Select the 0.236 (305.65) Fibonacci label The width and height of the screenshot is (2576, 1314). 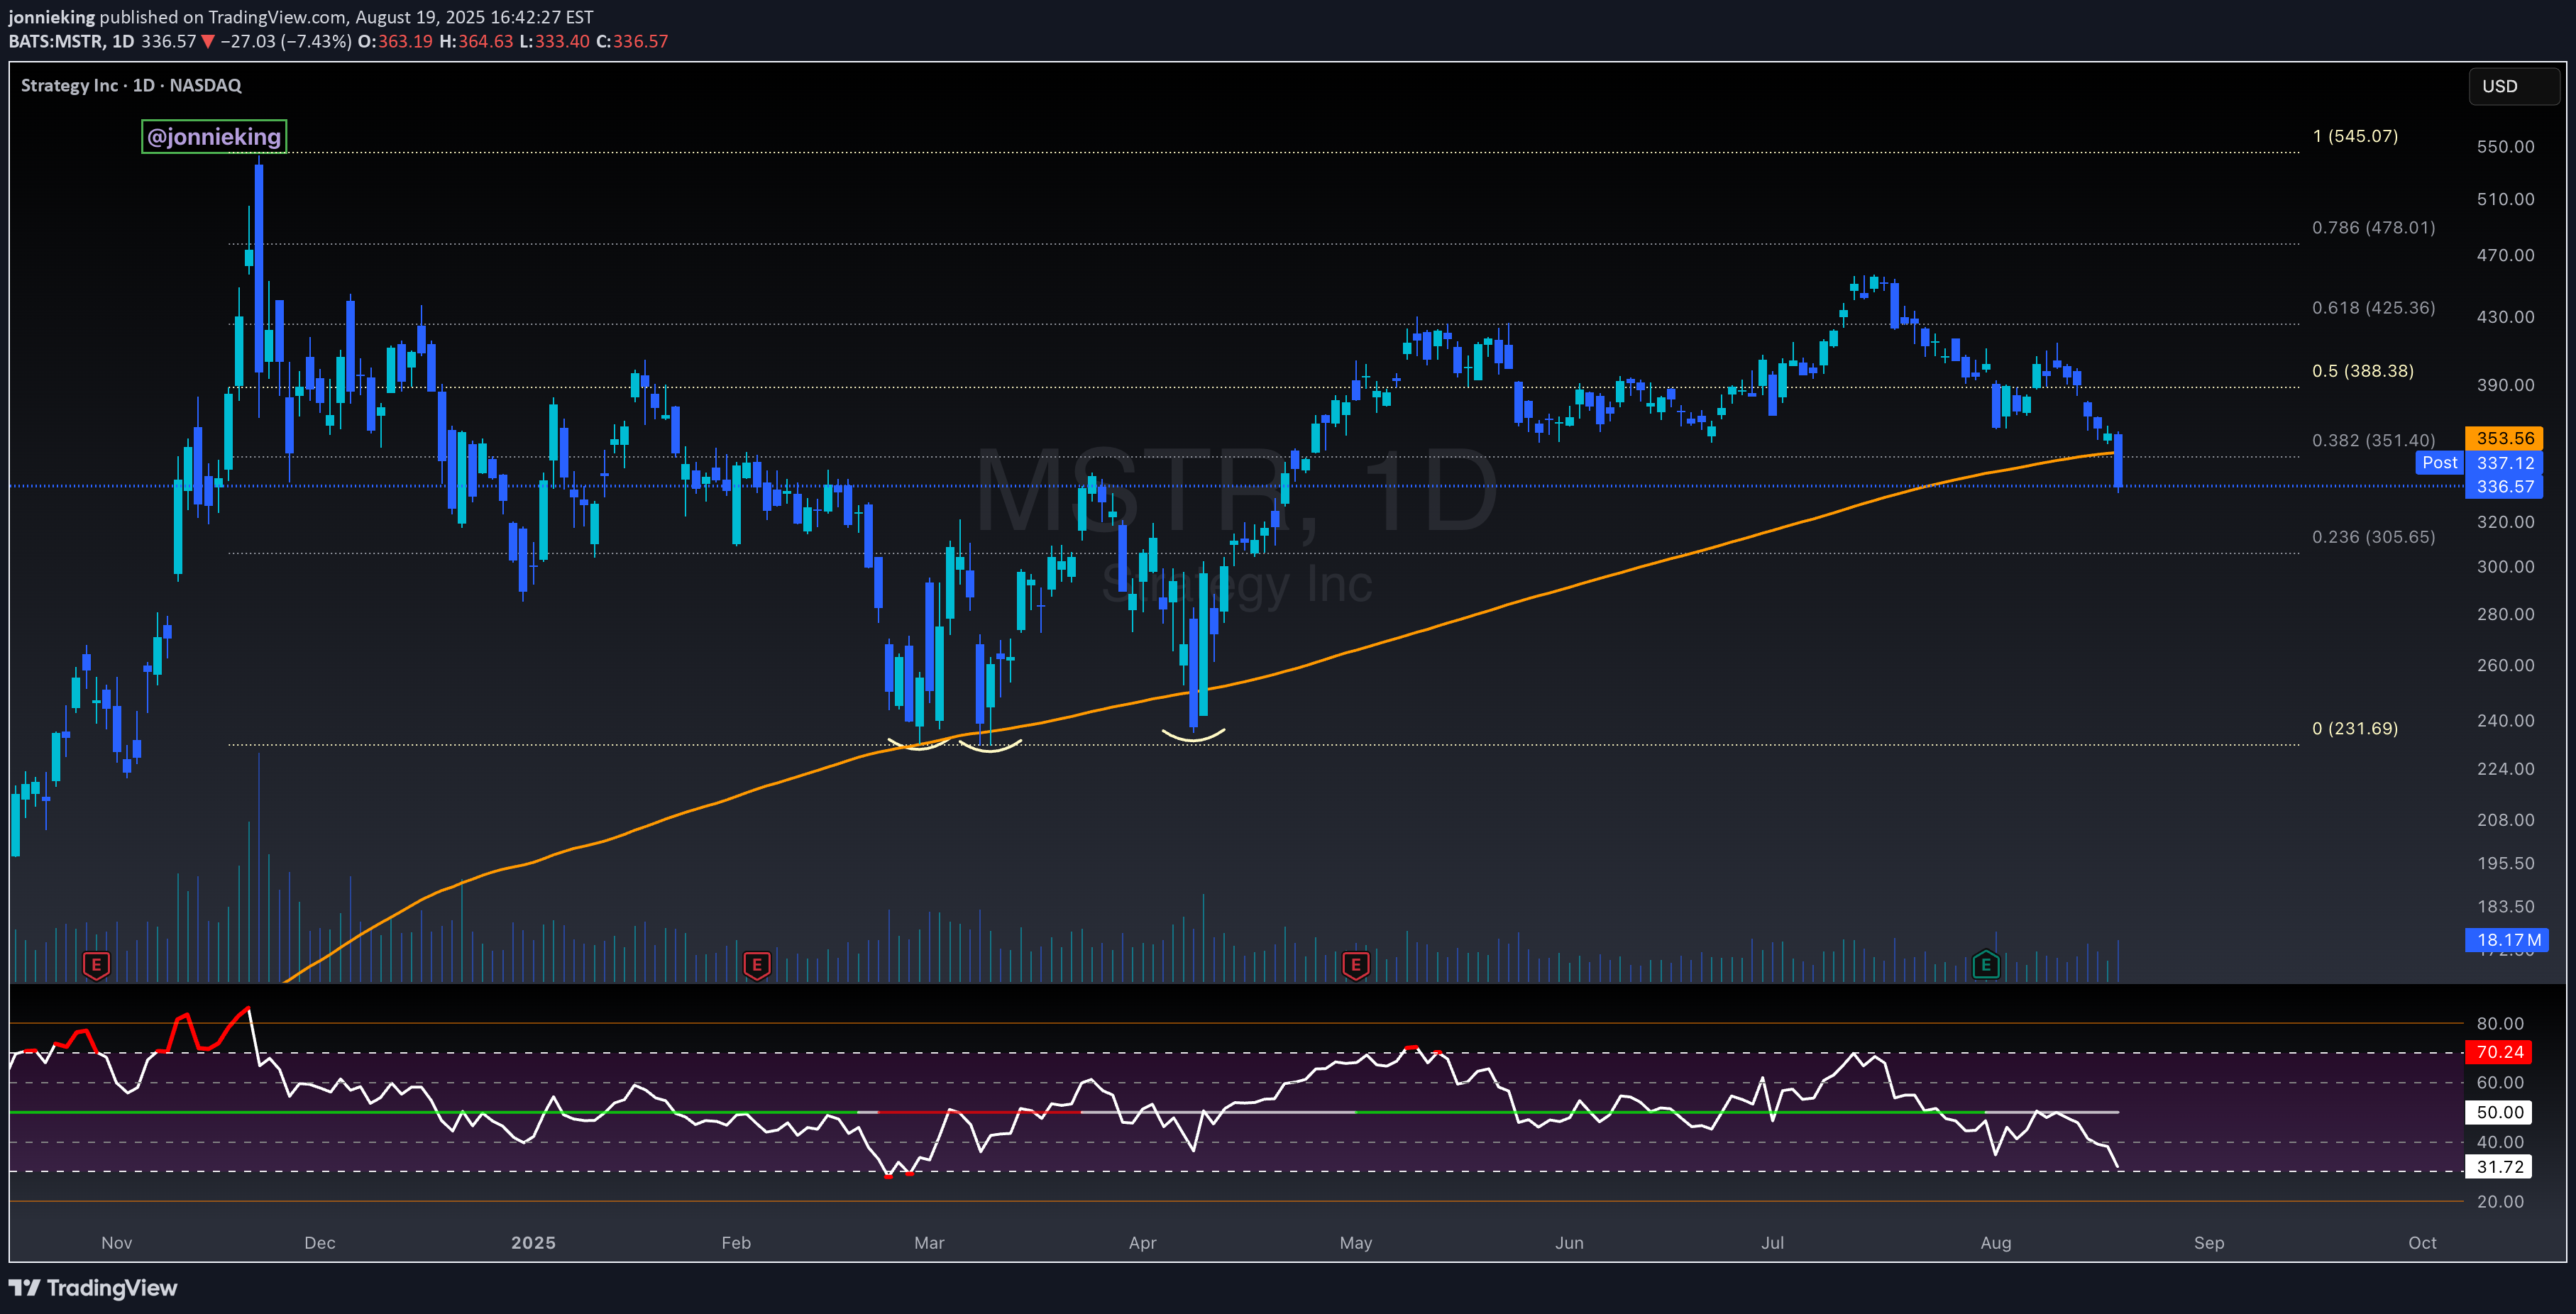click(x=2373, y=537)
